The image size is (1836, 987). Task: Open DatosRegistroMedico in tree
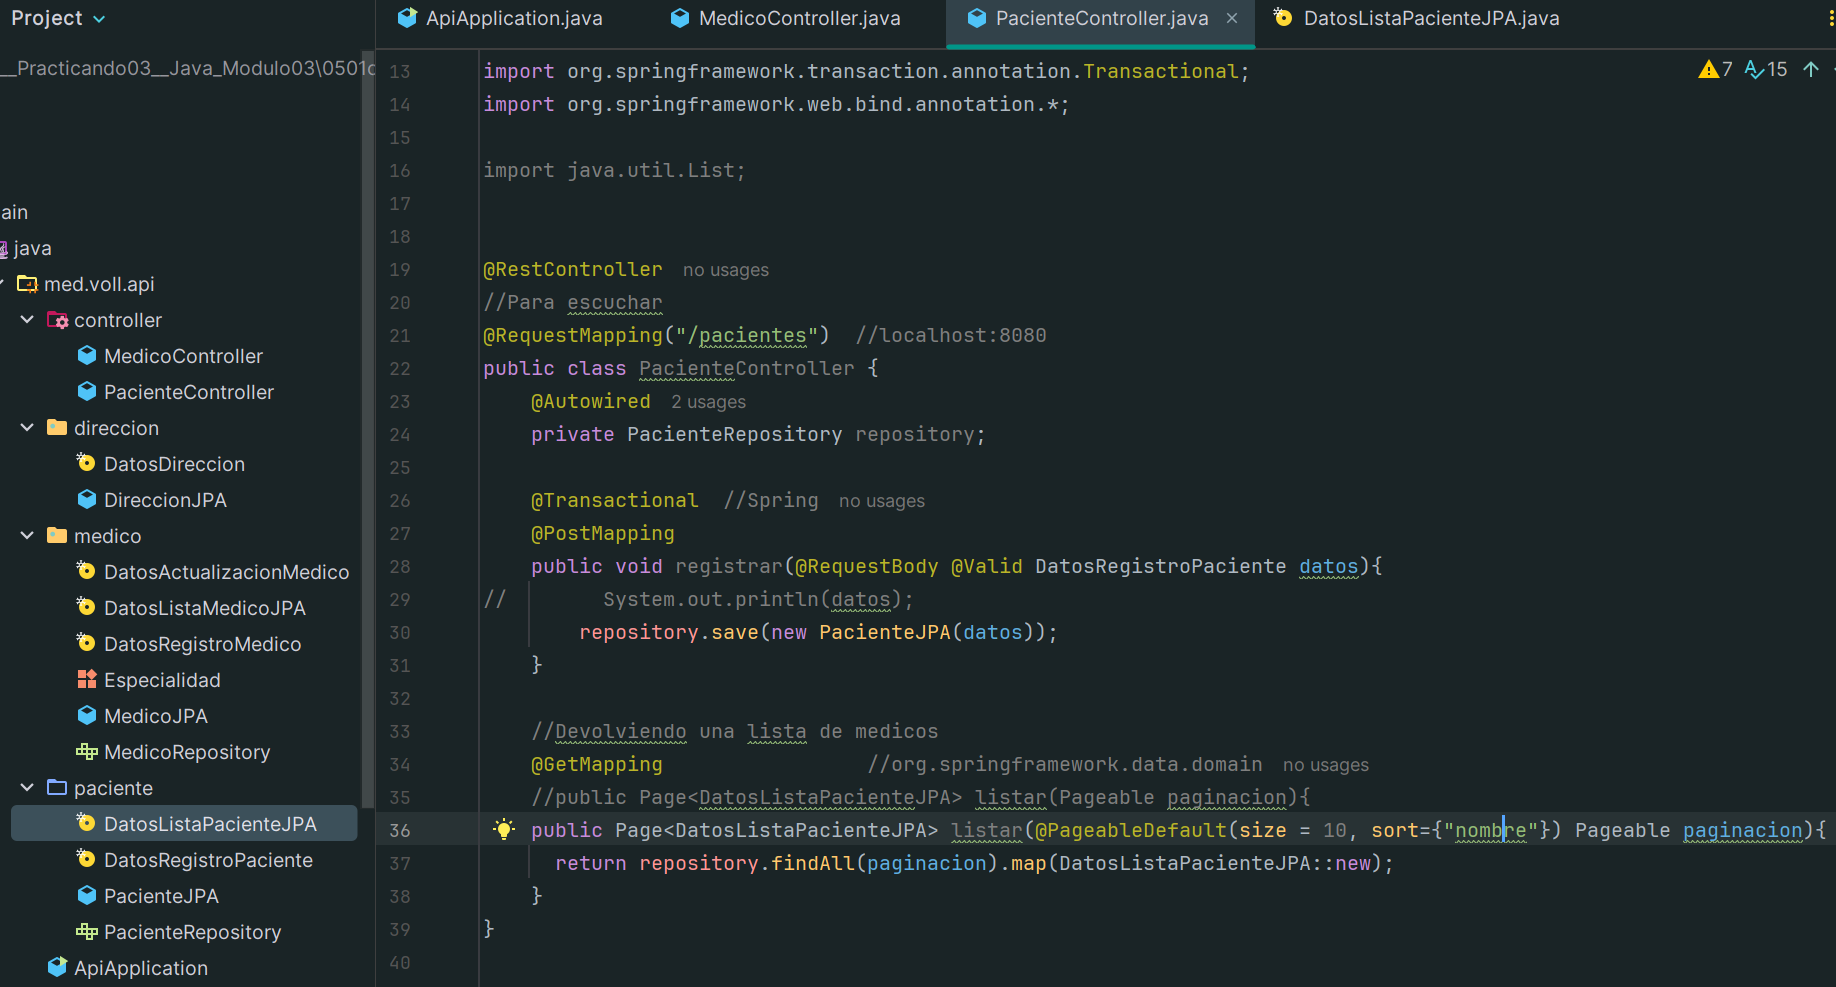coord(202,644)
